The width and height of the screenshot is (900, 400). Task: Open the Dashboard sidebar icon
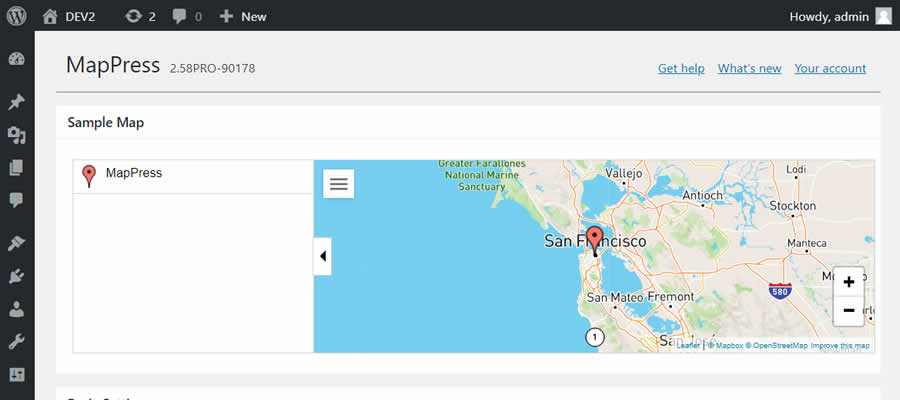(17, 59)
